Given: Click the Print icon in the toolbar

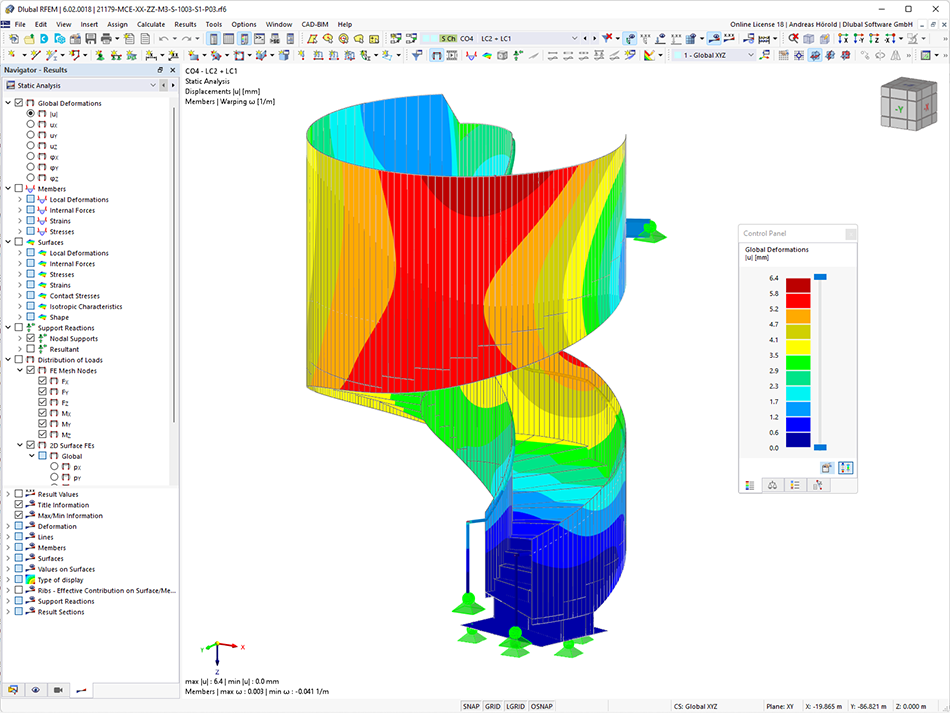Looking at the screenshot, I should (x=106, y=39).
